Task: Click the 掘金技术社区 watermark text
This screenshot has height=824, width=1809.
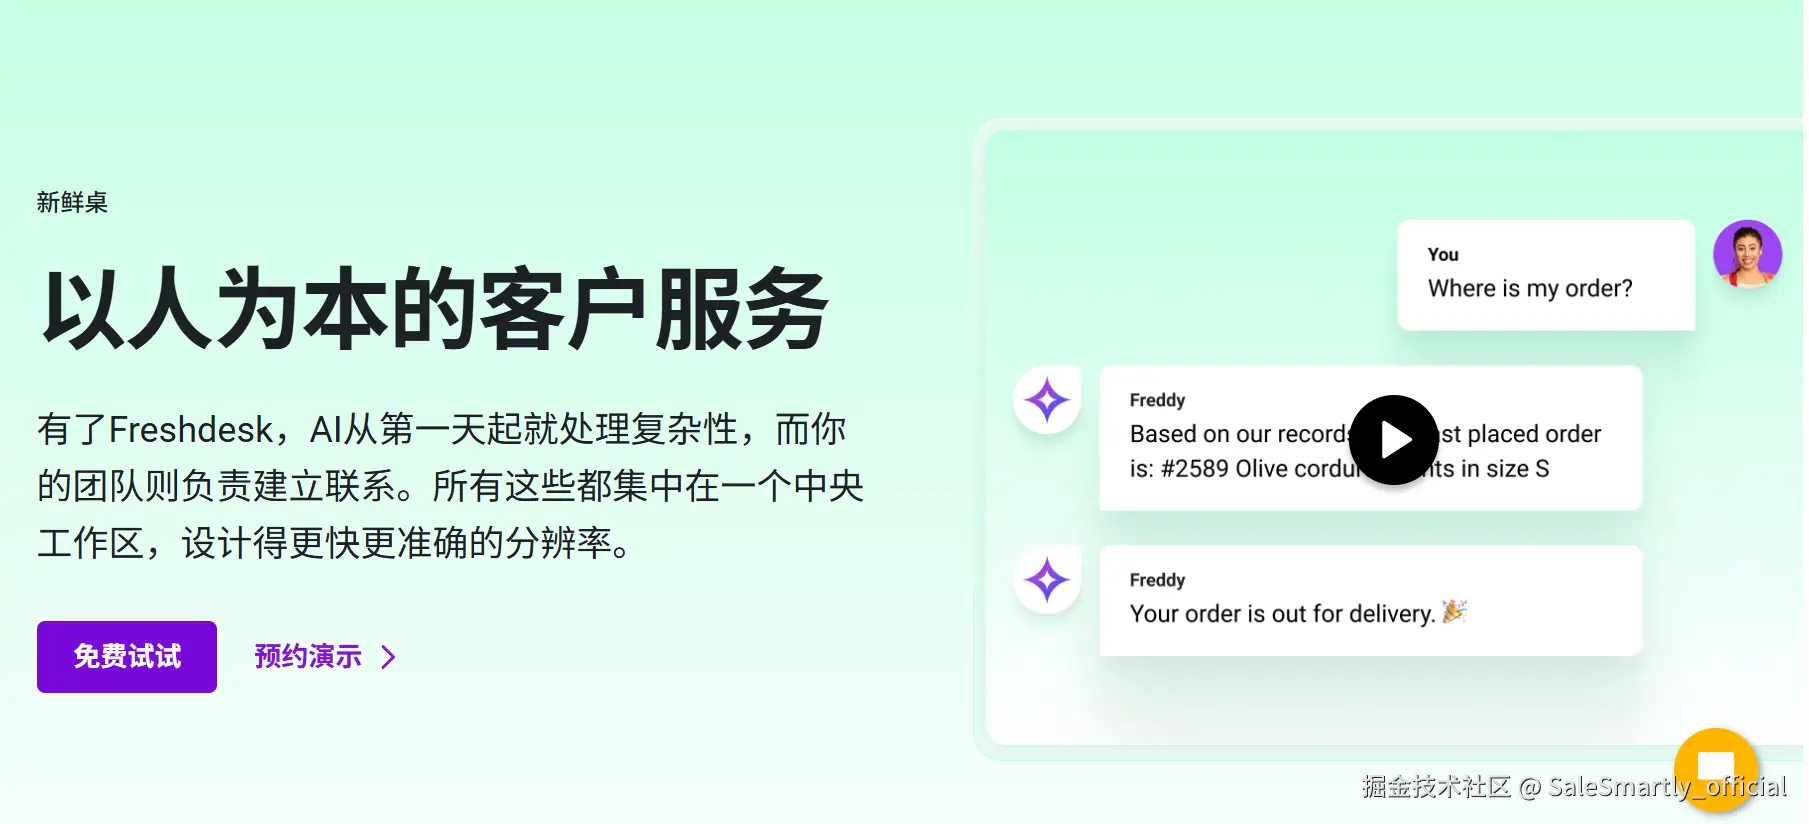Action: [1436, 788]
